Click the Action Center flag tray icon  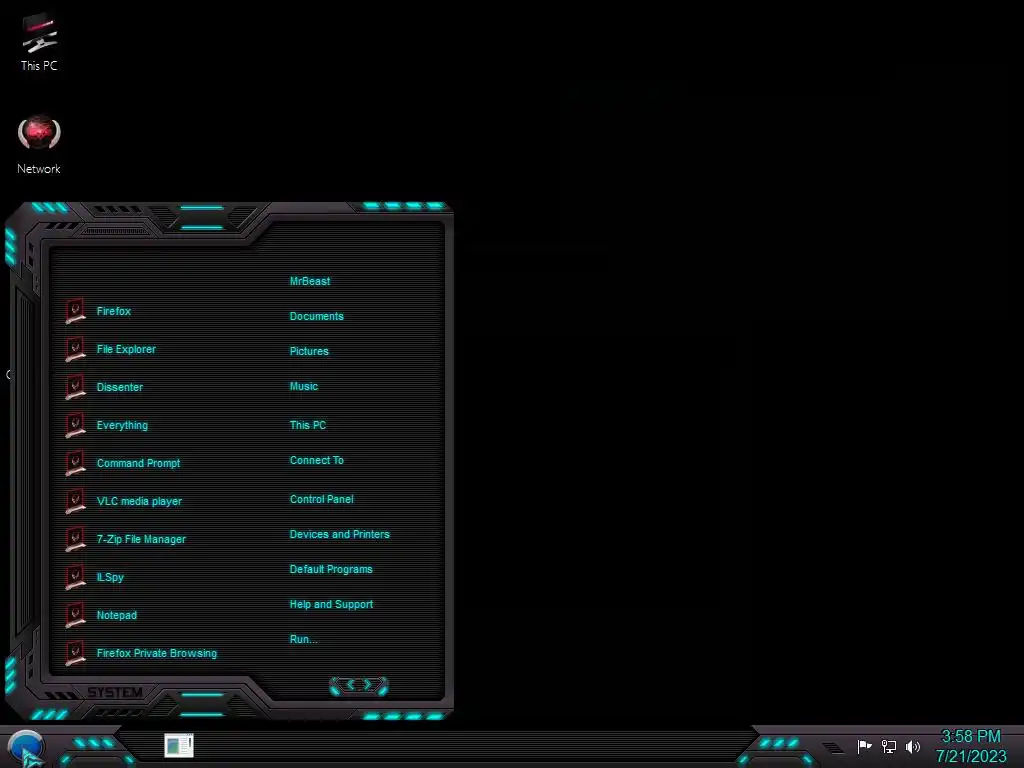(864, 746)
